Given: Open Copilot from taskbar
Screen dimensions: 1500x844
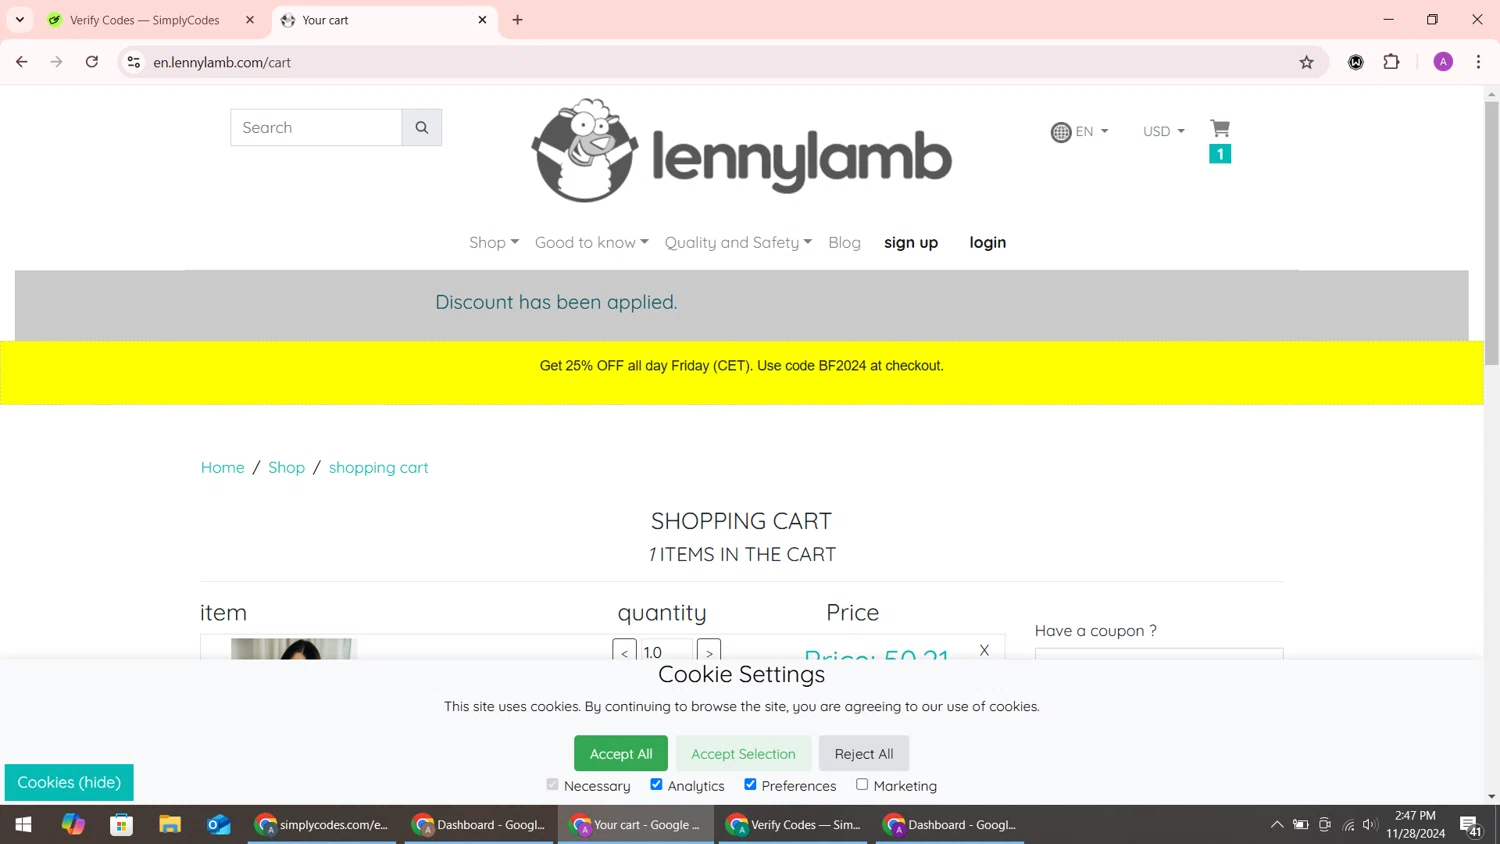Looking at the screenshot, I should coord(73,825).
